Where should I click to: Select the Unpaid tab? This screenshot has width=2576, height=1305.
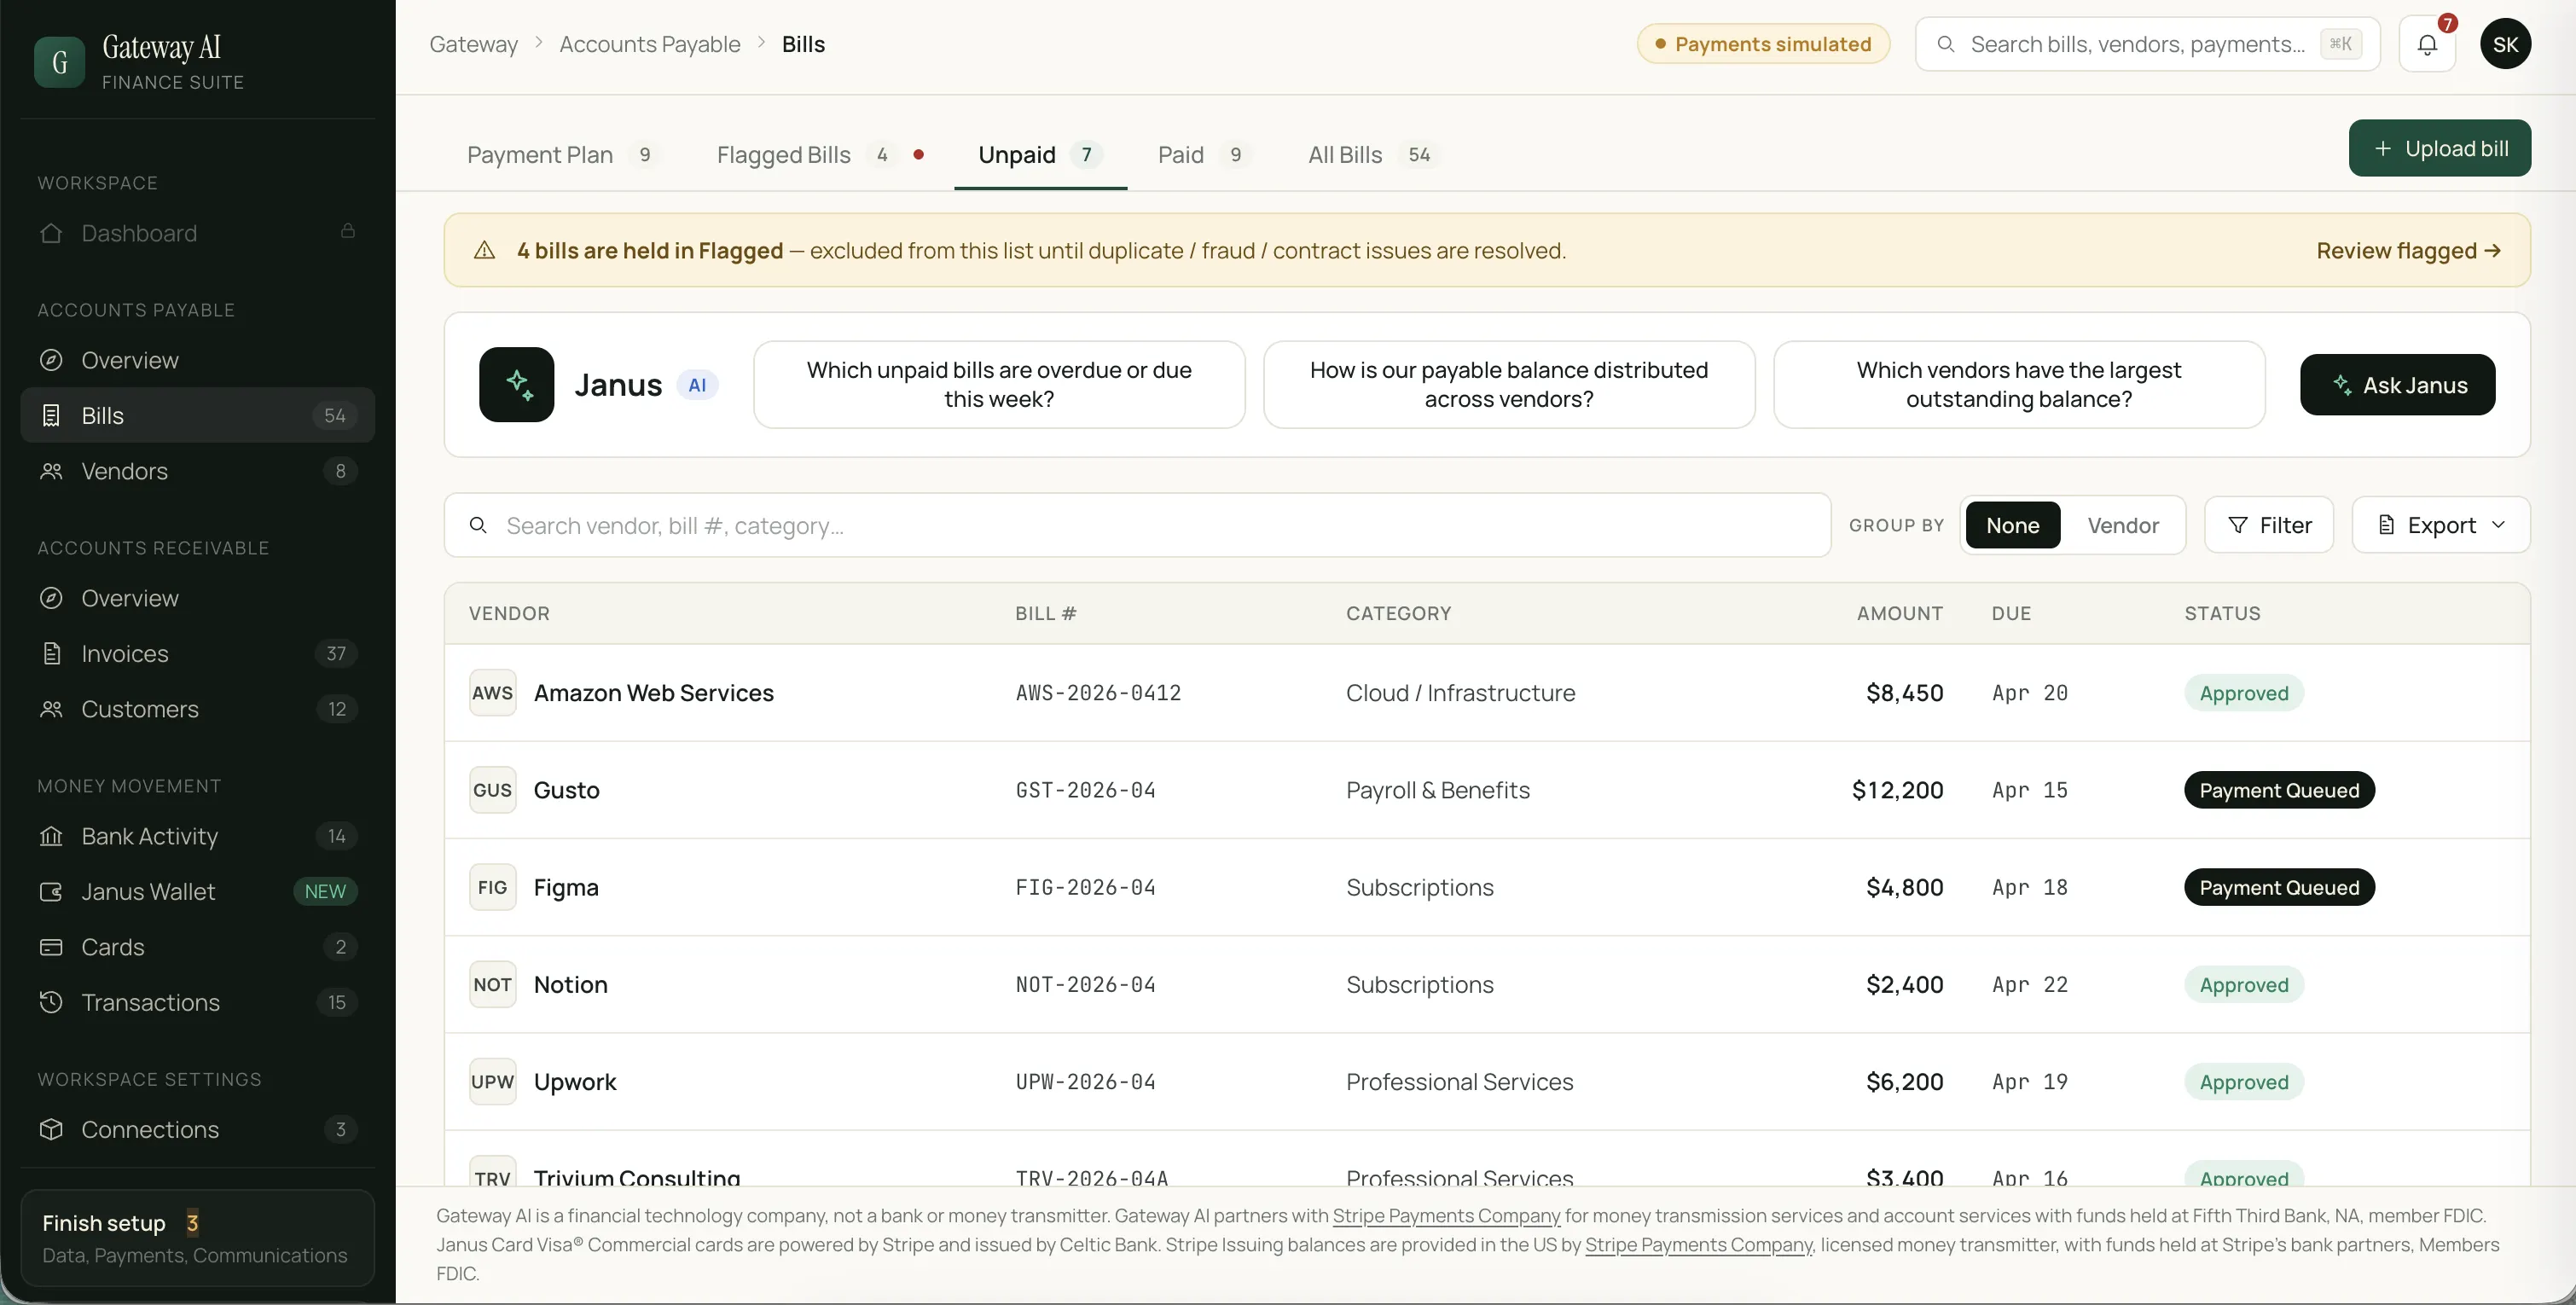(1040, 155)
